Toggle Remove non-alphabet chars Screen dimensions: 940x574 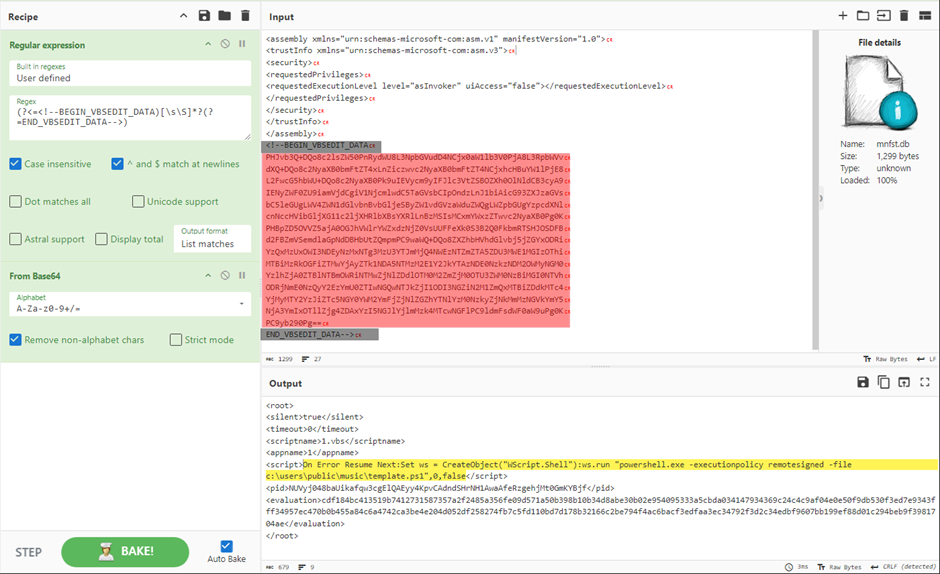(16, 339)
